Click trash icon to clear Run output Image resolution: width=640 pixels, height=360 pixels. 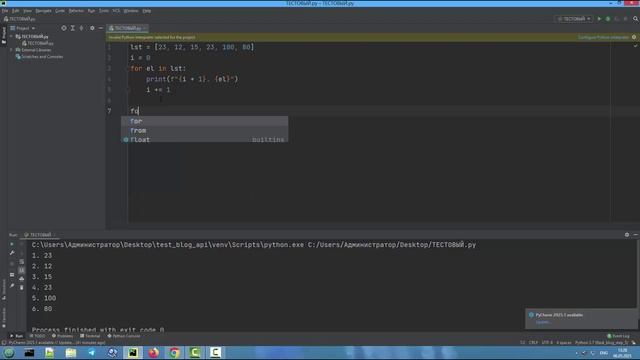(22, 288)
